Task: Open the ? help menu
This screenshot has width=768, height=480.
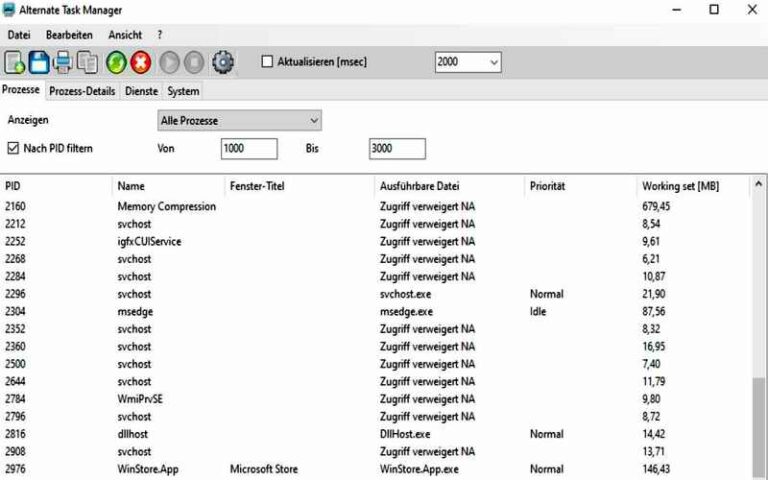Action: (160, 35)
